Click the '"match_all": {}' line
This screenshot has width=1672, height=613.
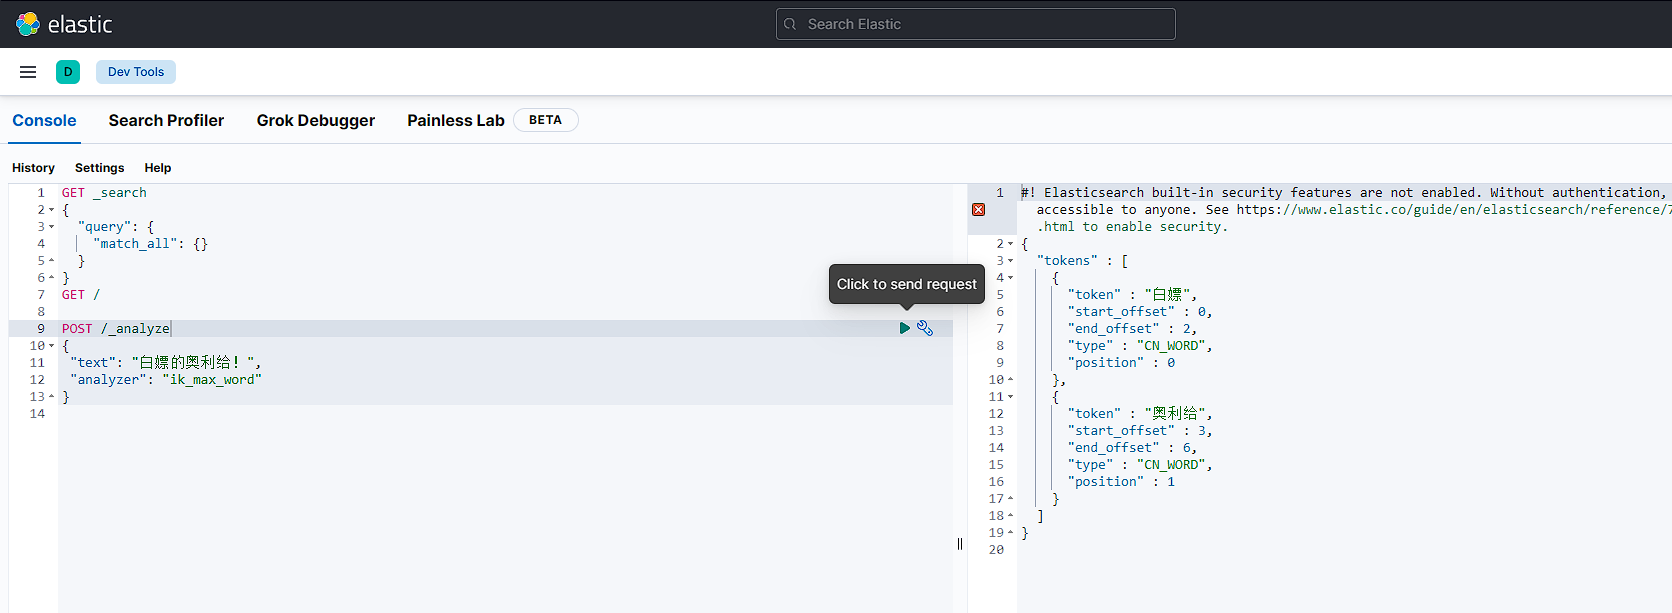point(150,244)
